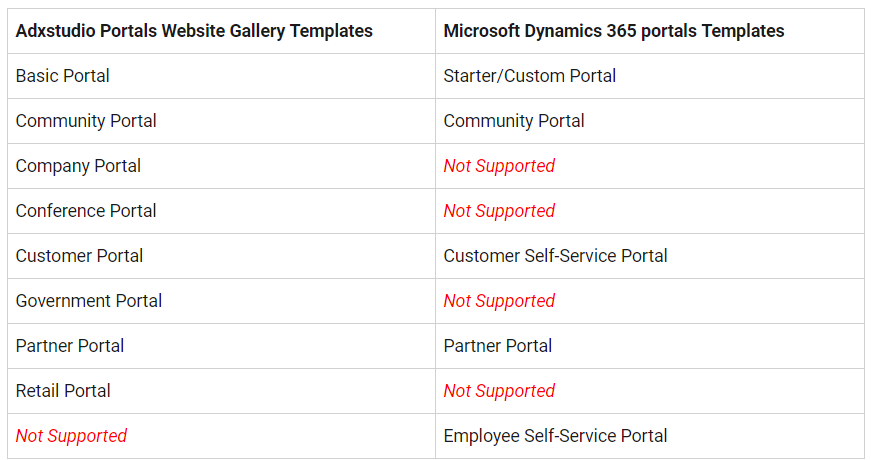The width and height of the screenshot is (871, 460).
Task: Click the Microsoft Dynamics 365 portals Templates header
Action: click(x=614, y=31)
